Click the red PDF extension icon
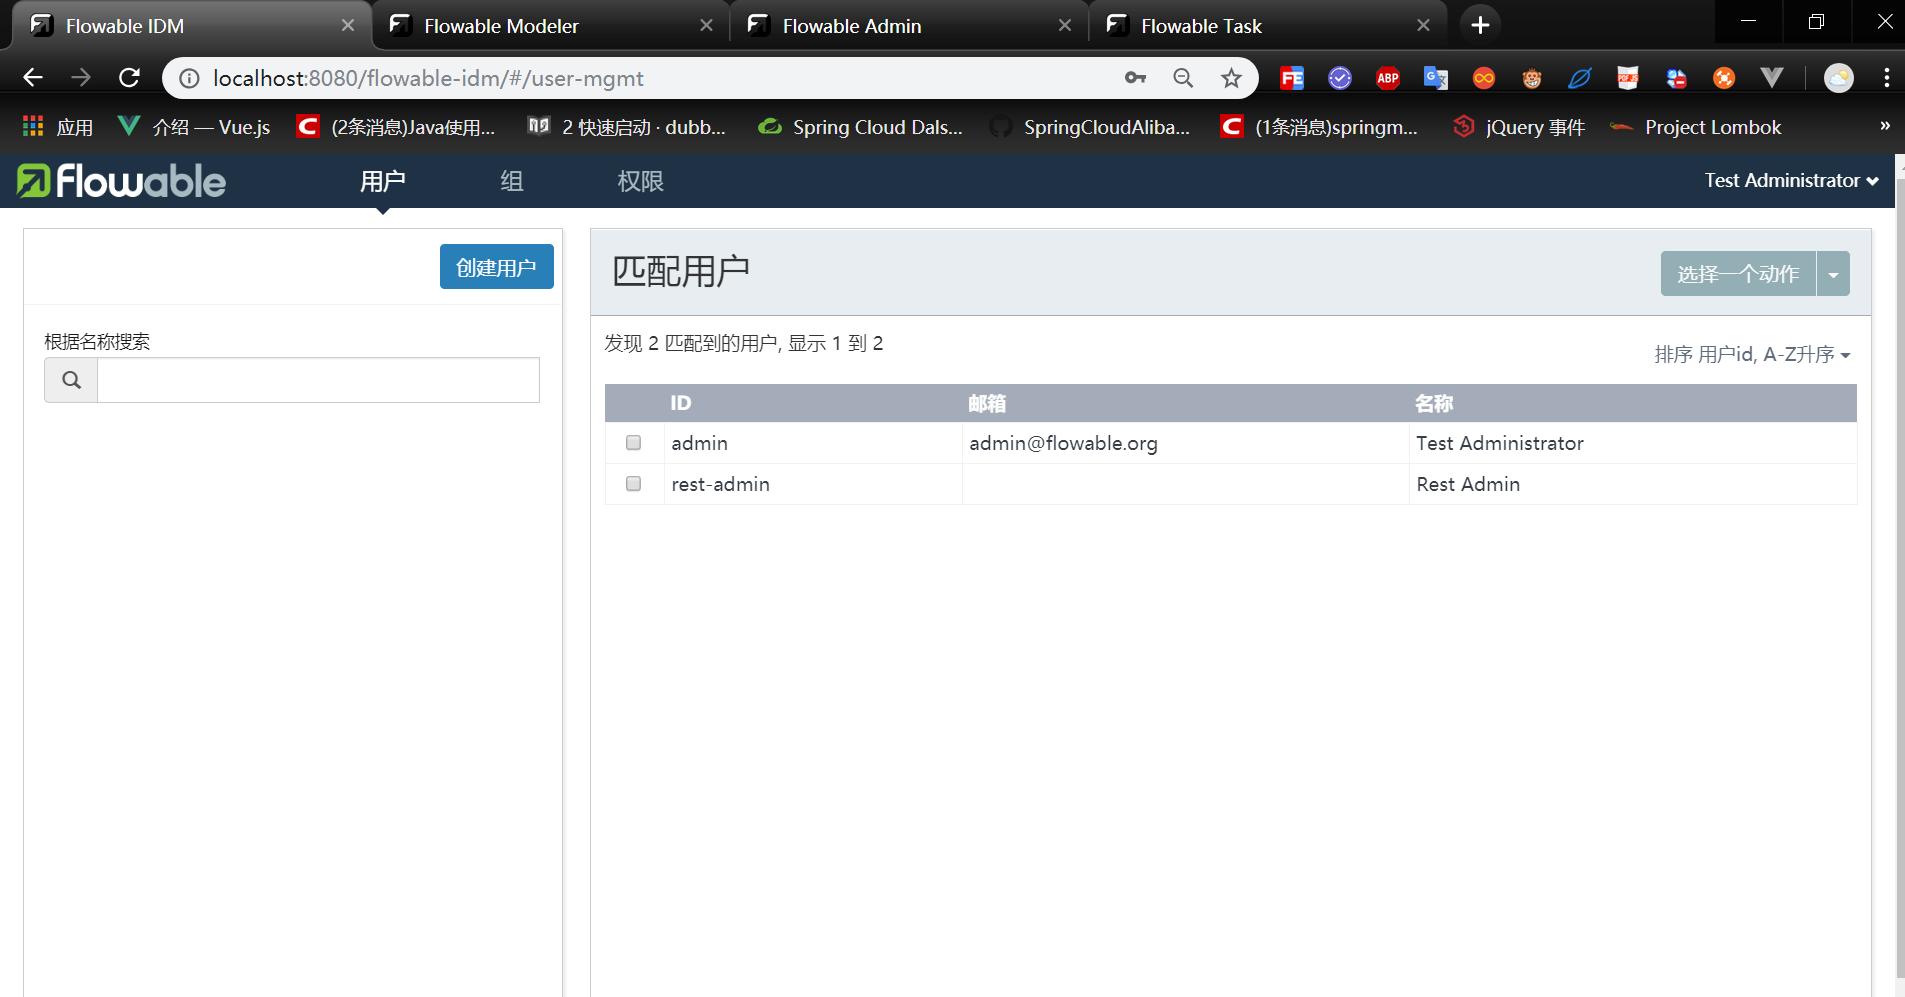Screen dimensions: 1905x997 [1628, 78]
